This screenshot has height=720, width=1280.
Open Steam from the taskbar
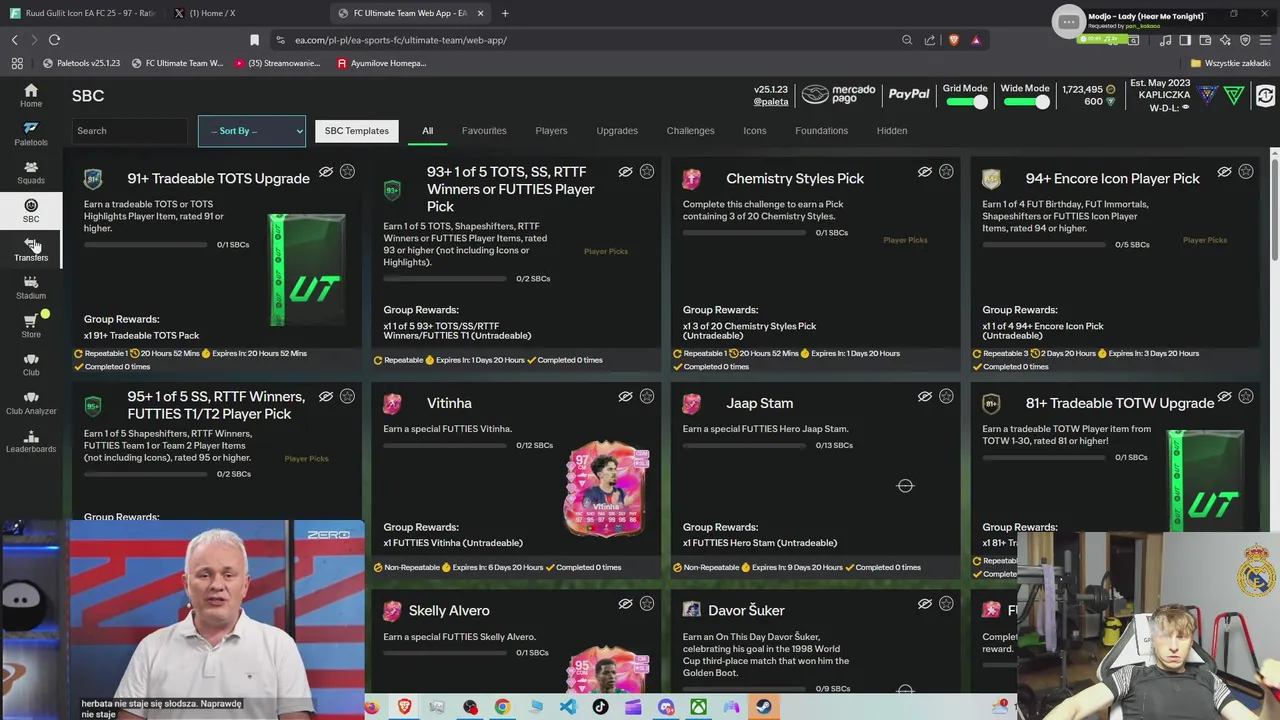(764, 707)
